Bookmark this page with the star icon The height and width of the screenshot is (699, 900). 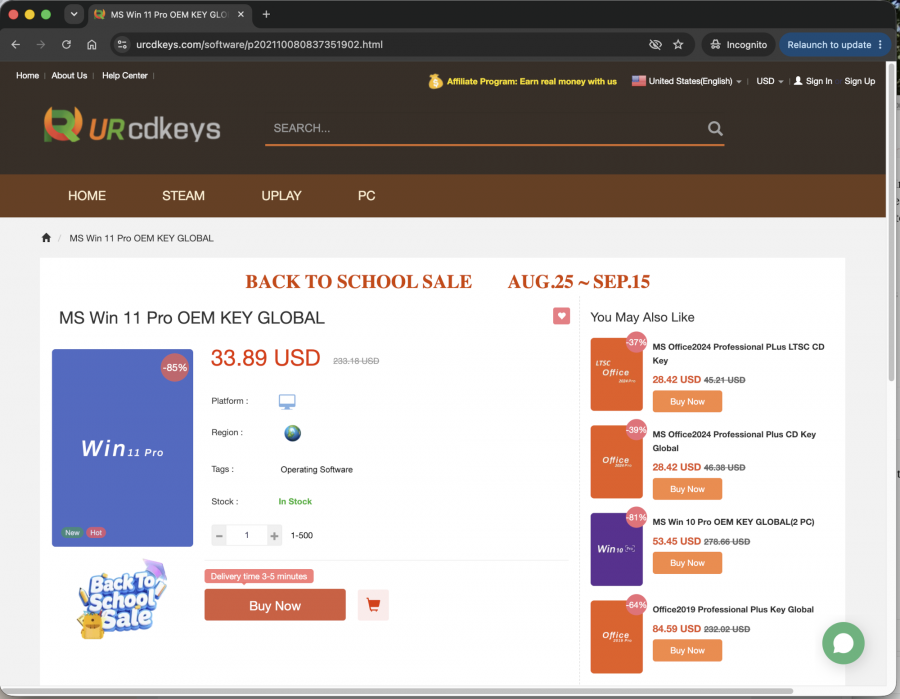(678, 45)
